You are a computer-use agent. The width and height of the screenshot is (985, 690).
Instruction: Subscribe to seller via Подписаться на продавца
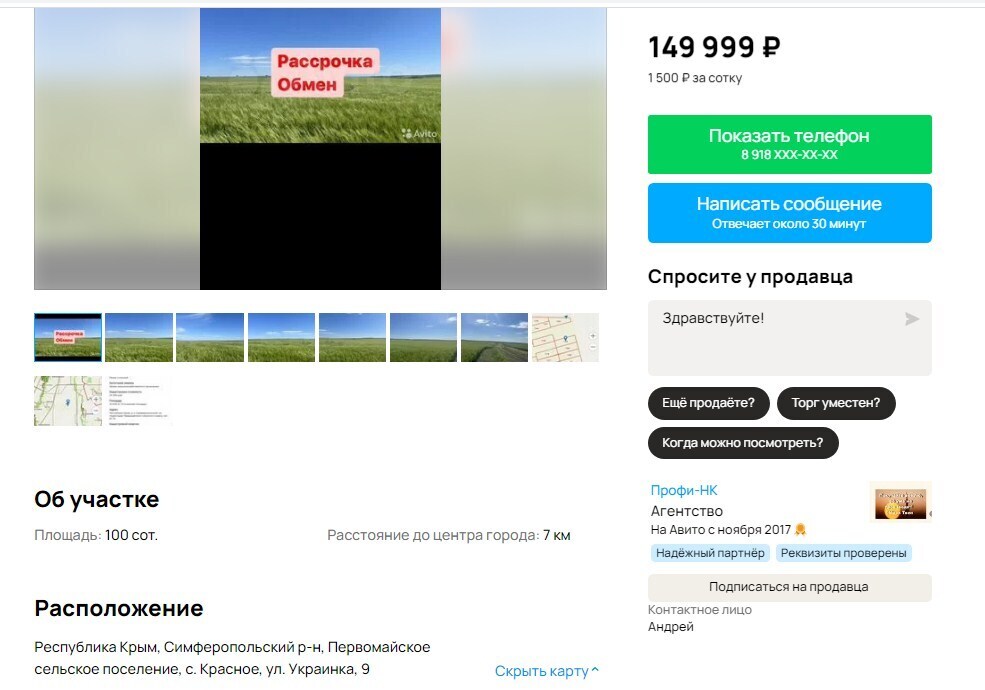coord(790,587)
